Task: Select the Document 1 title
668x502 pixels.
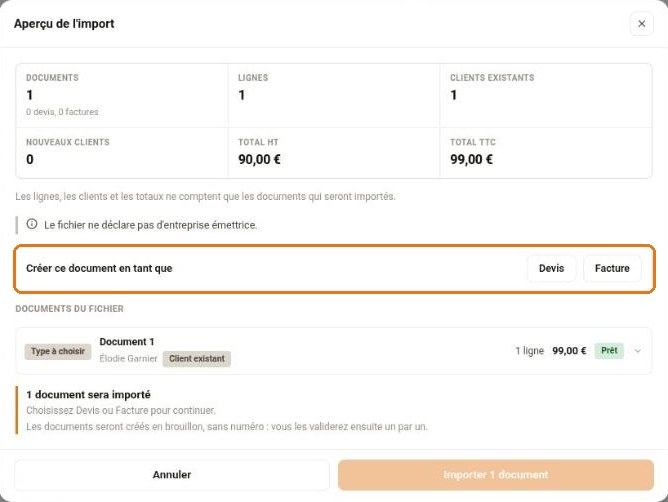Action: coord(127,342)
